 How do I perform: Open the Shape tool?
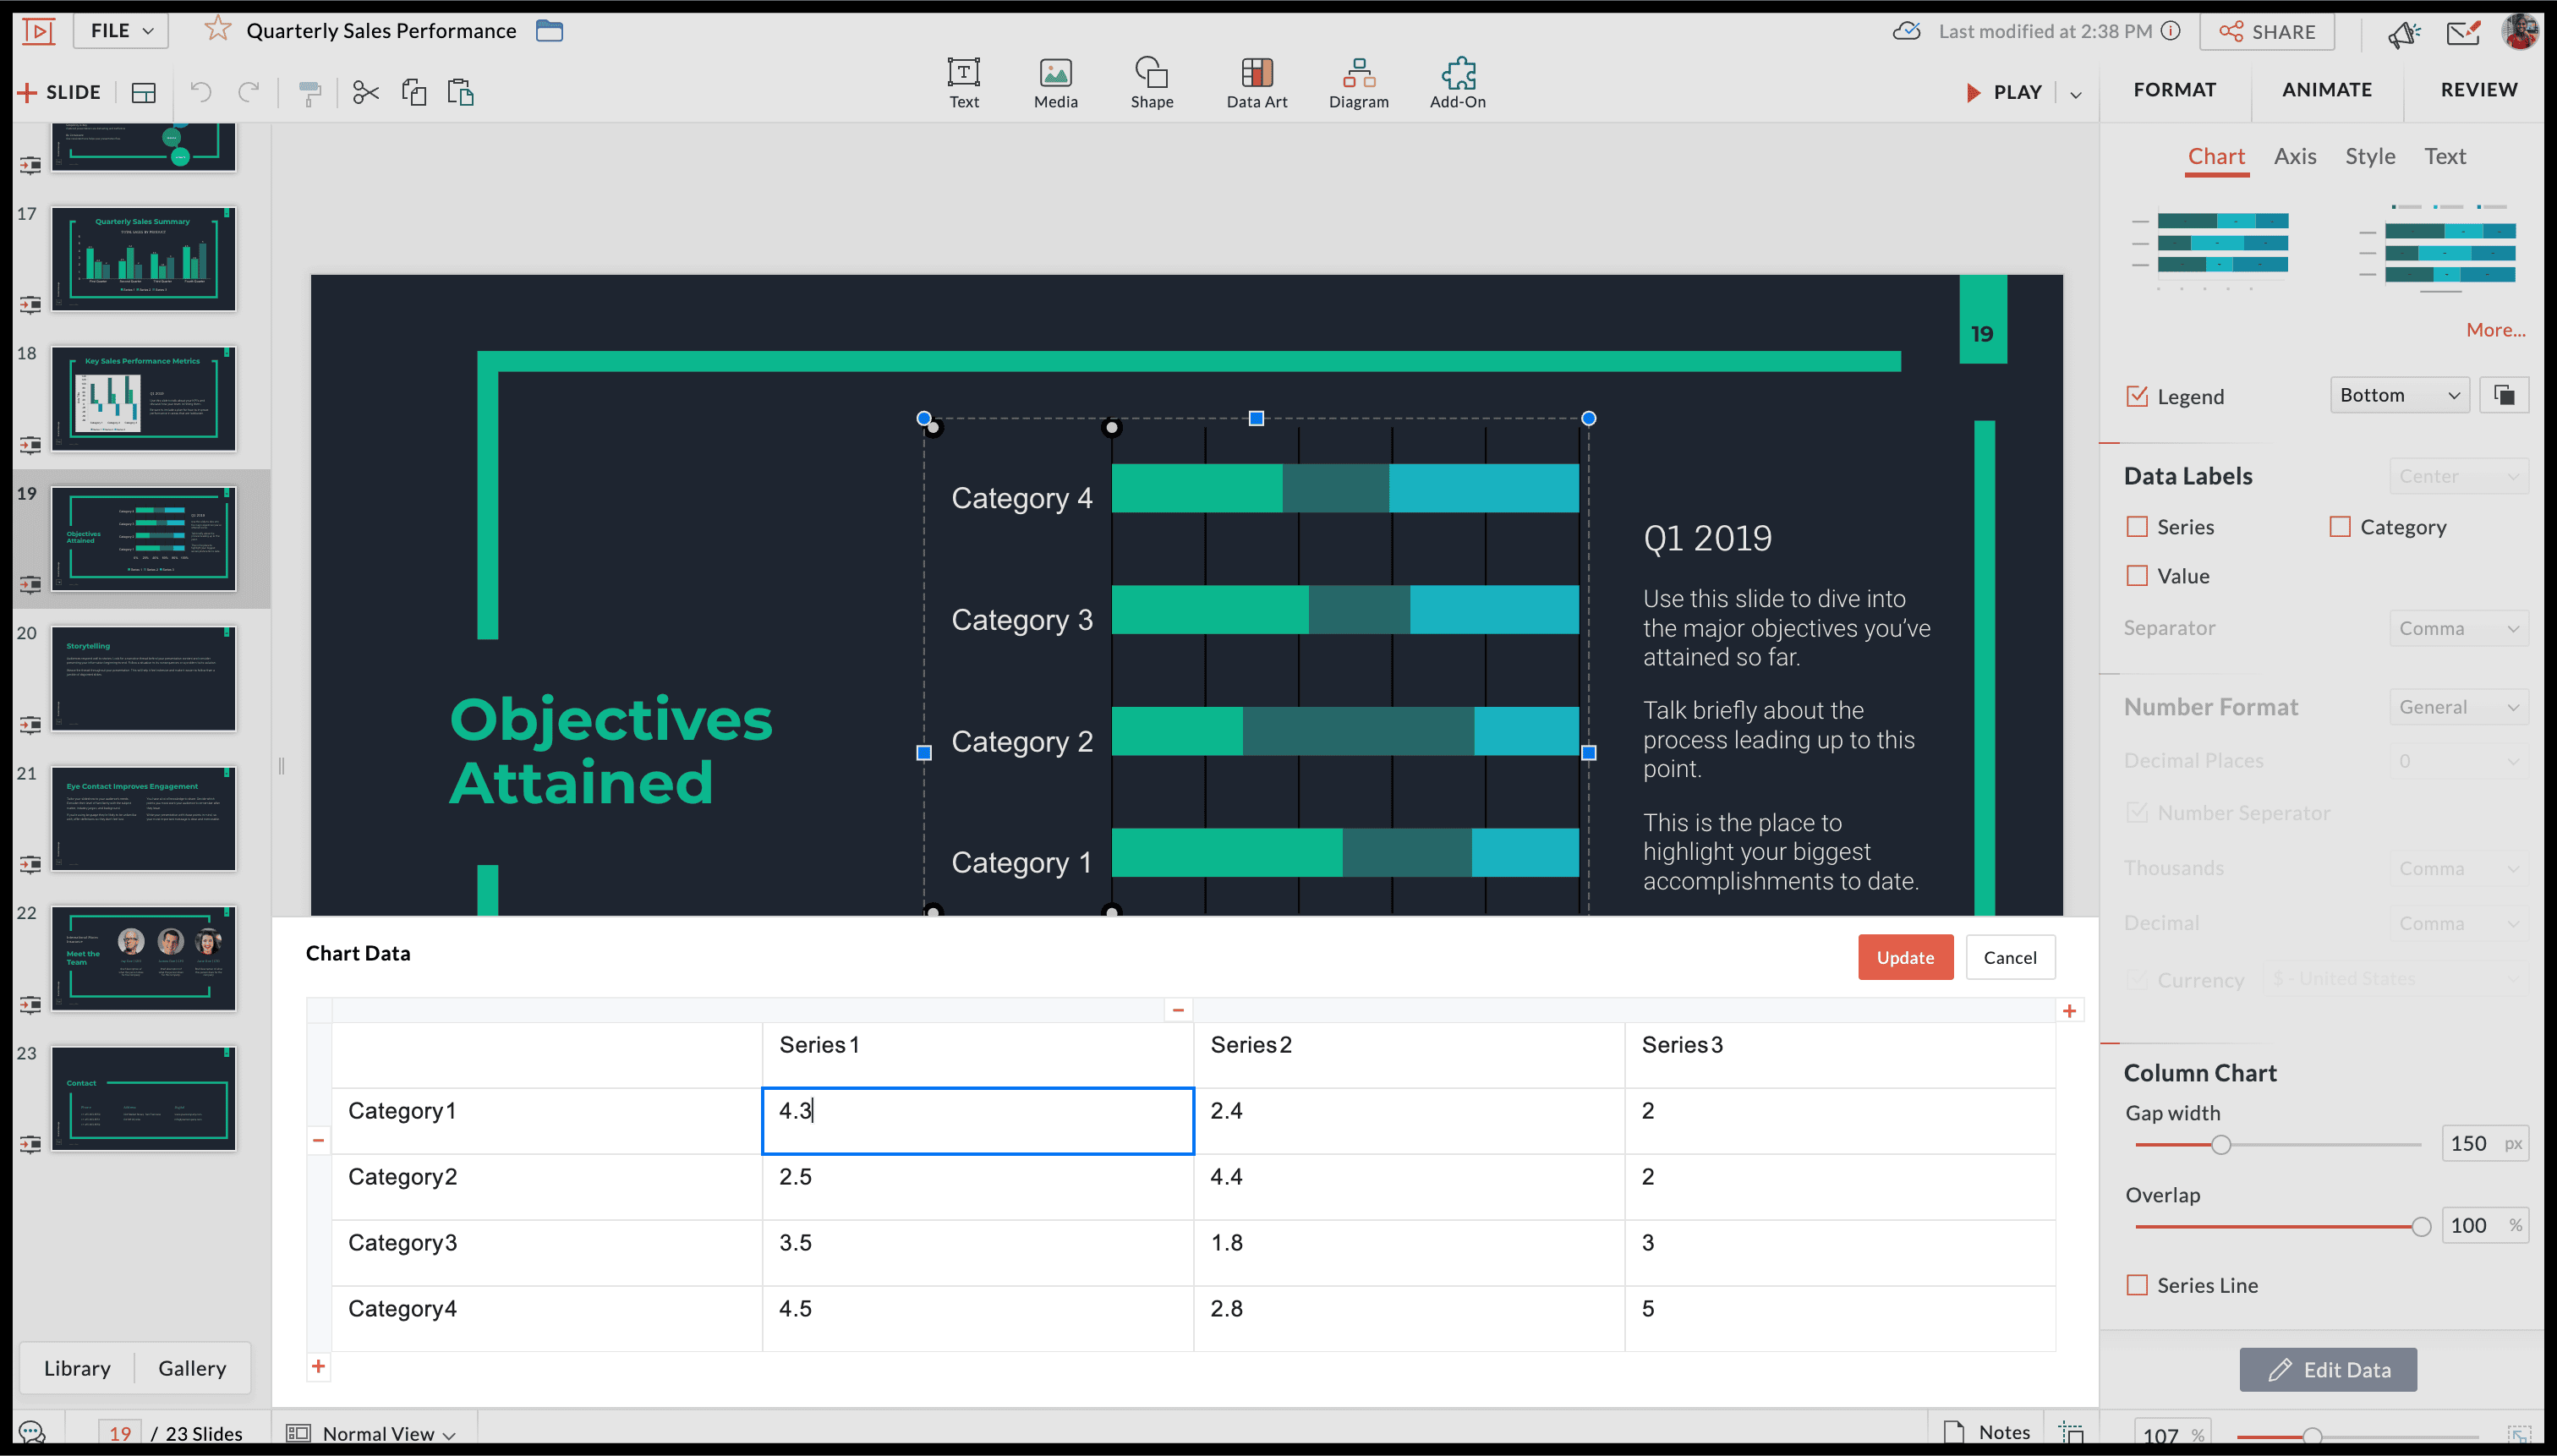coord(1151,82)
